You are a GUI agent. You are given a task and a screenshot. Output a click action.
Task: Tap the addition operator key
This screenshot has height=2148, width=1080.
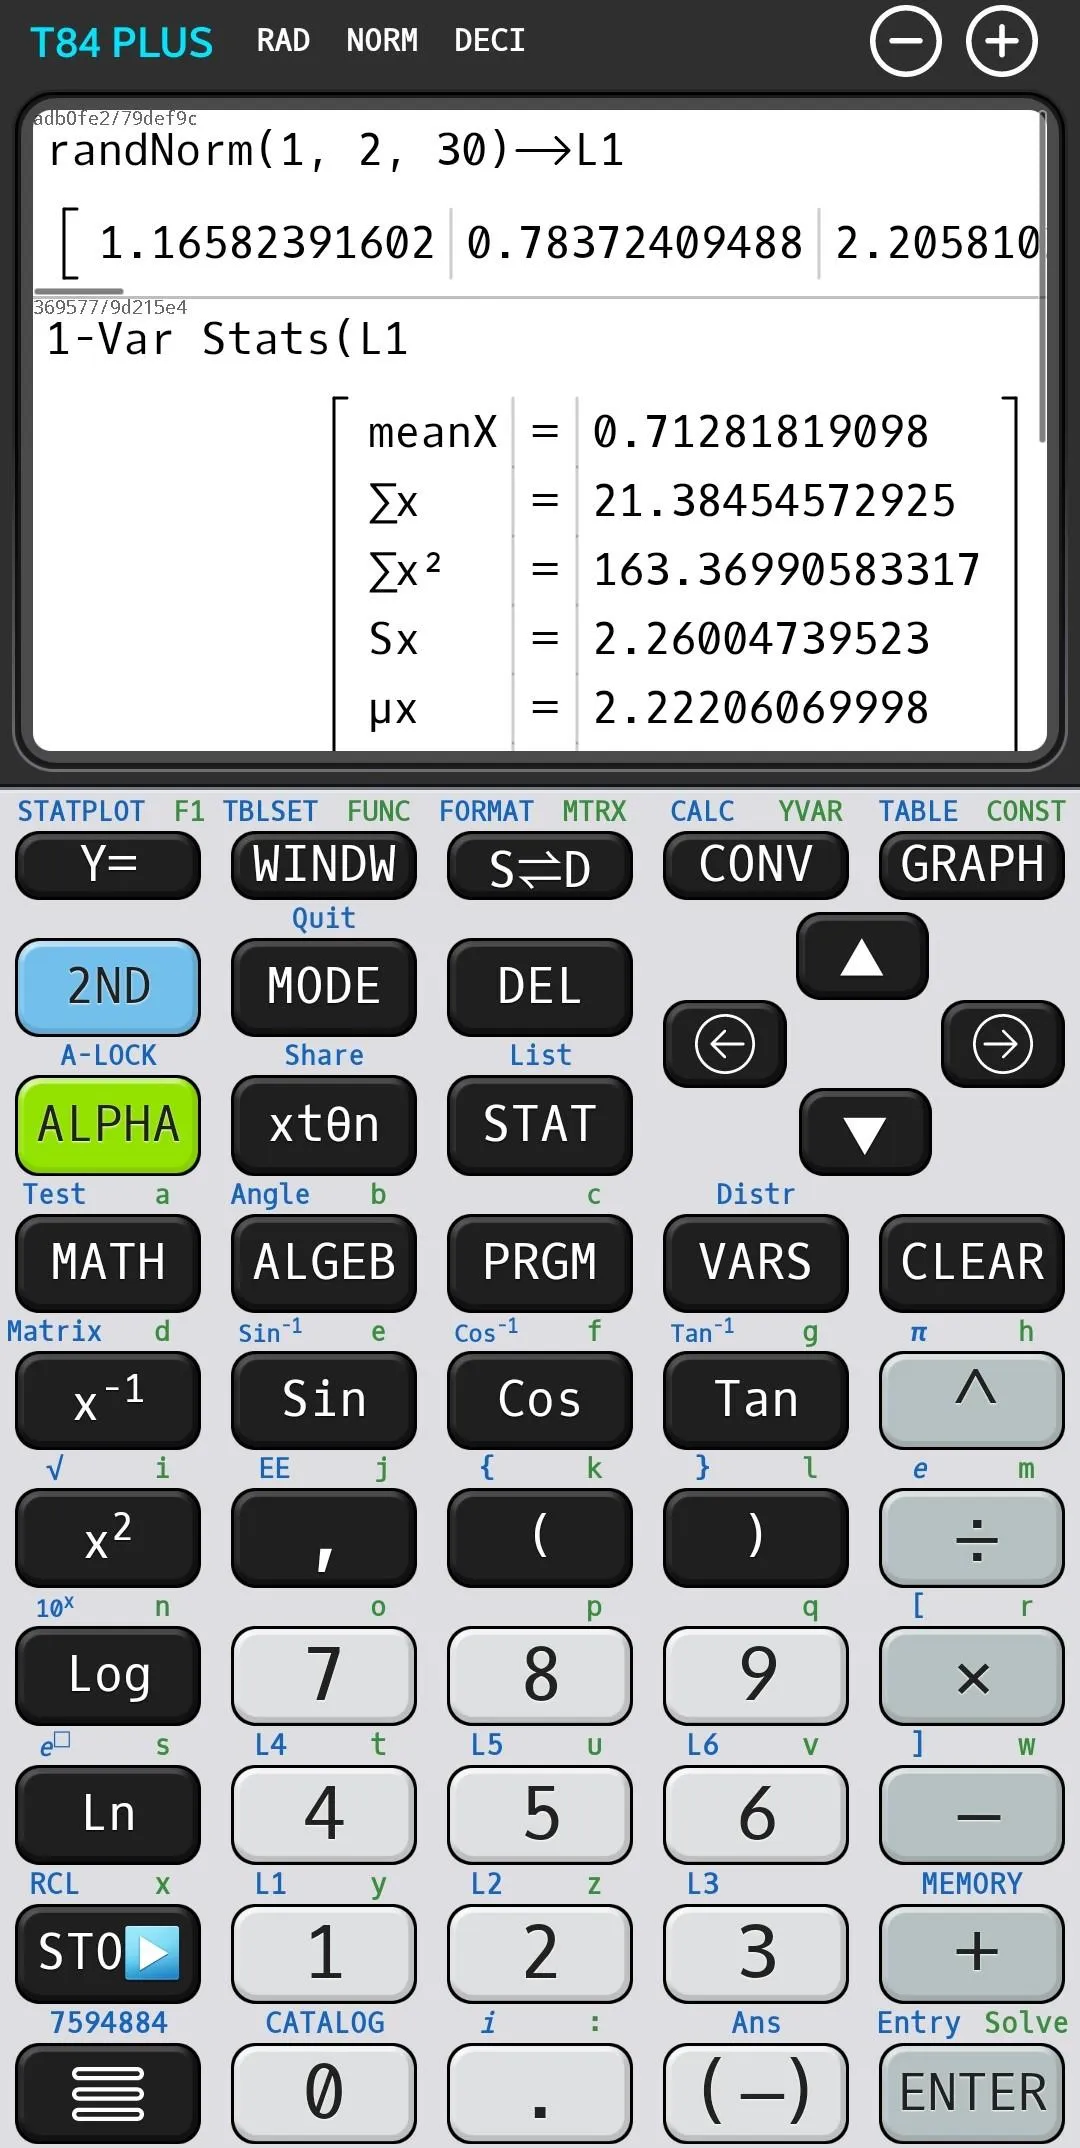pyautogui.click(x=972, y=1953)
